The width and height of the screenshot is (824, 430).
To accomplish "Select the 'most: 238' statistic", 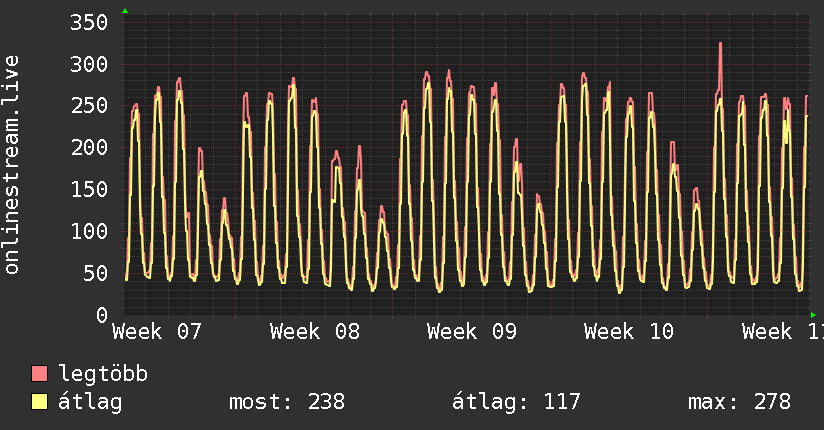I will pos(286,402).
